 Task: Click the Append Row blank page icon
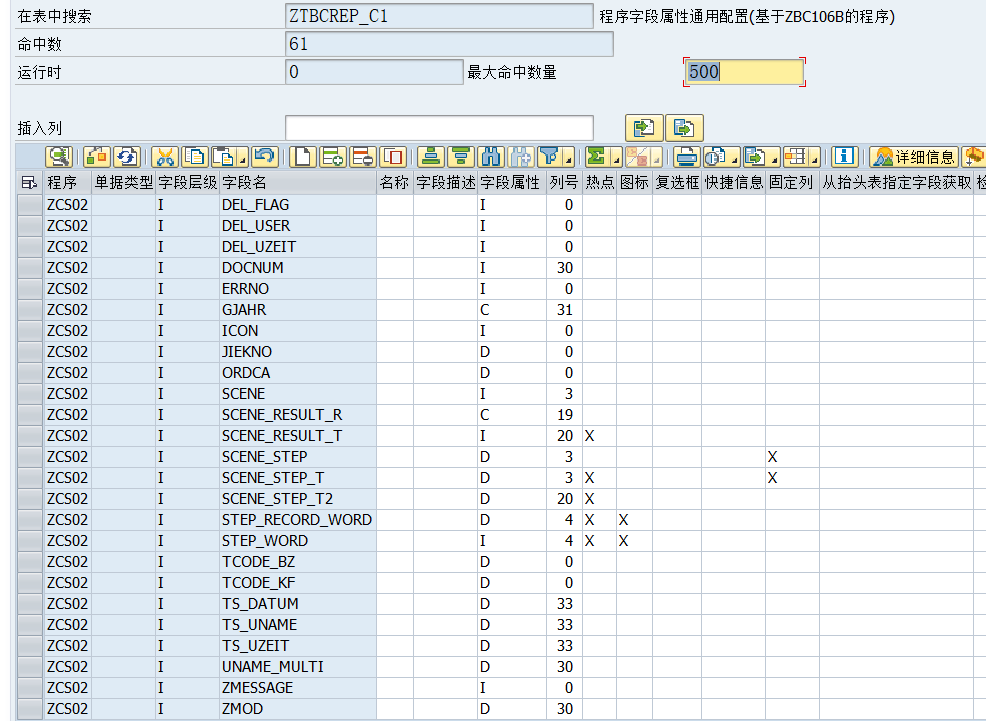click(x=303, y=156)
